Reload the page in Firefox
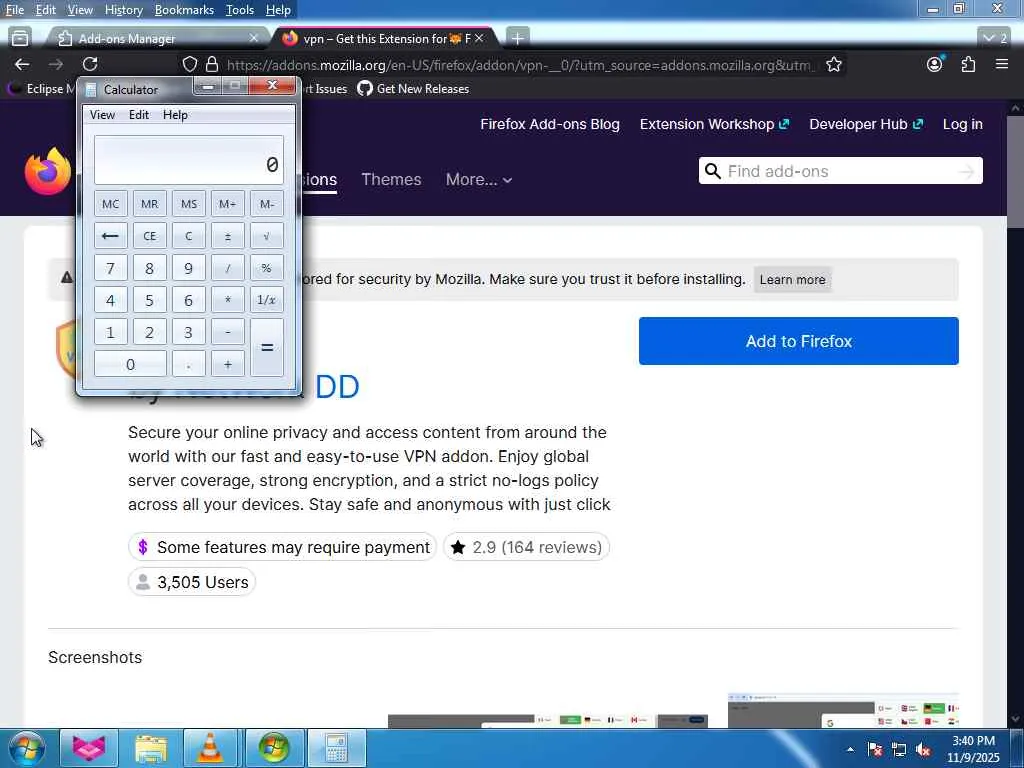Screen dimensions: 1024x768 click(x=90, y=64)
